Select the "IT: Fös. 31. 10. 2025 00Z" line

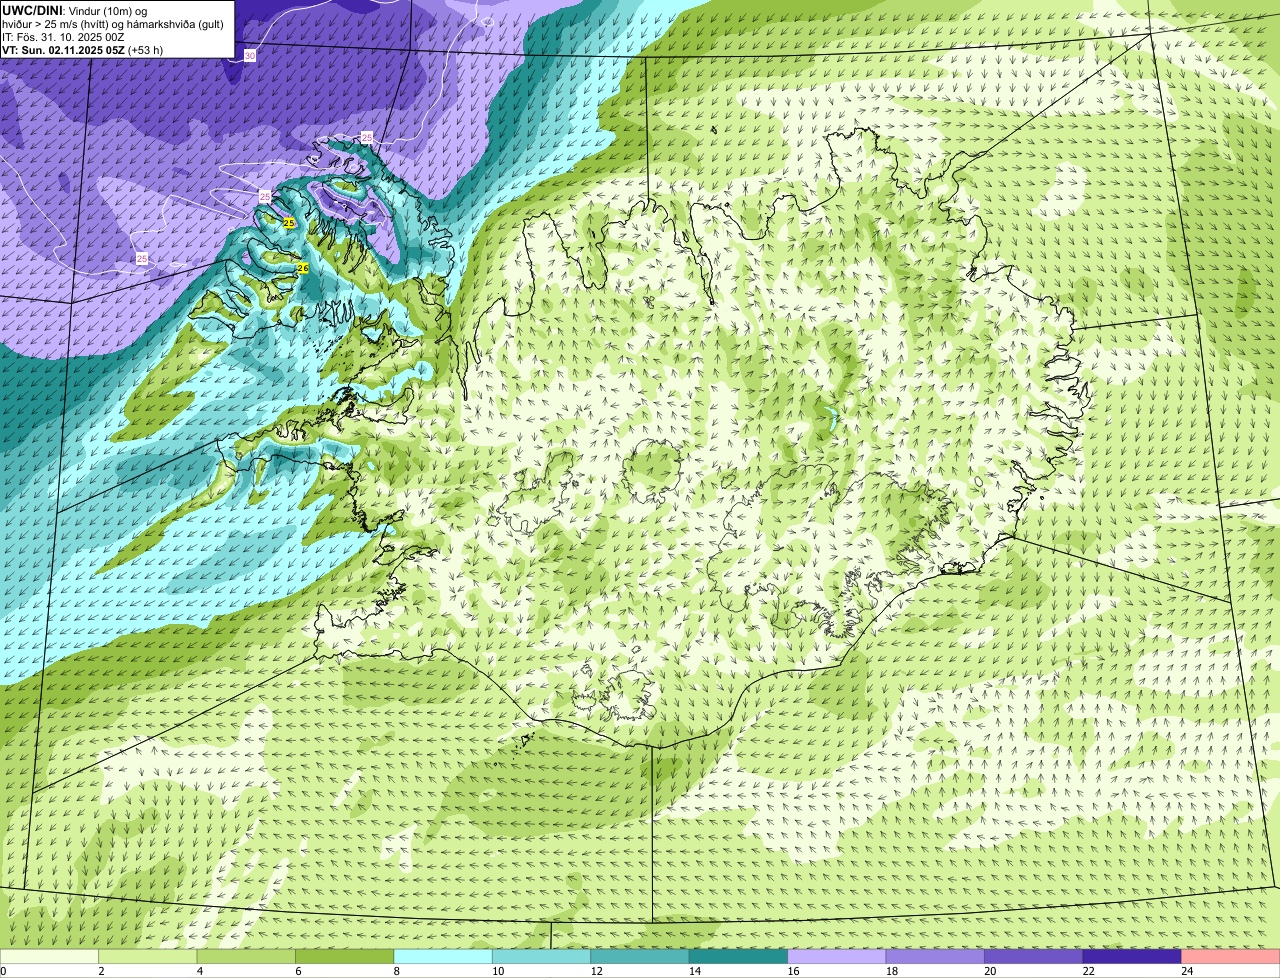tap(63, 37)
